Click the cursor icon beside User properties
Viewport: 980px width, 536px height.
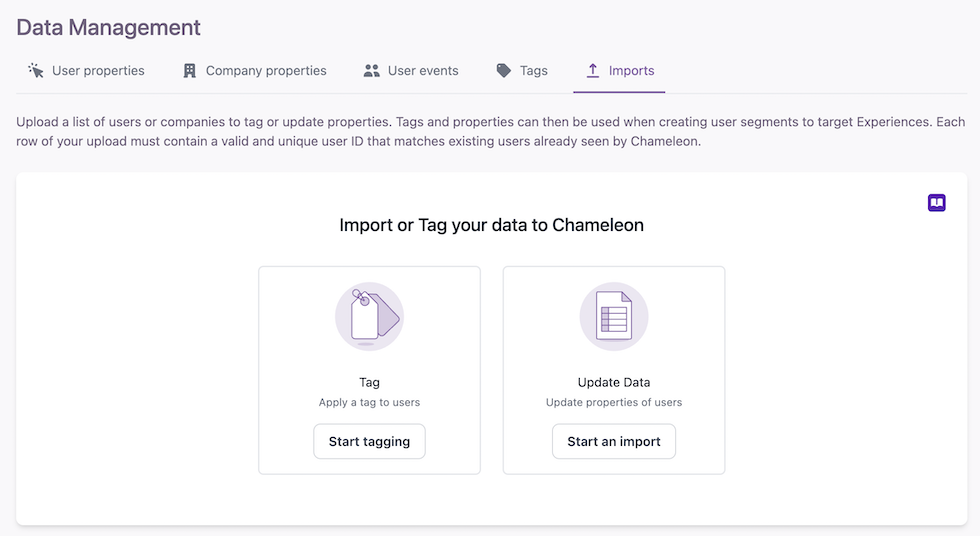pos(36,71)
